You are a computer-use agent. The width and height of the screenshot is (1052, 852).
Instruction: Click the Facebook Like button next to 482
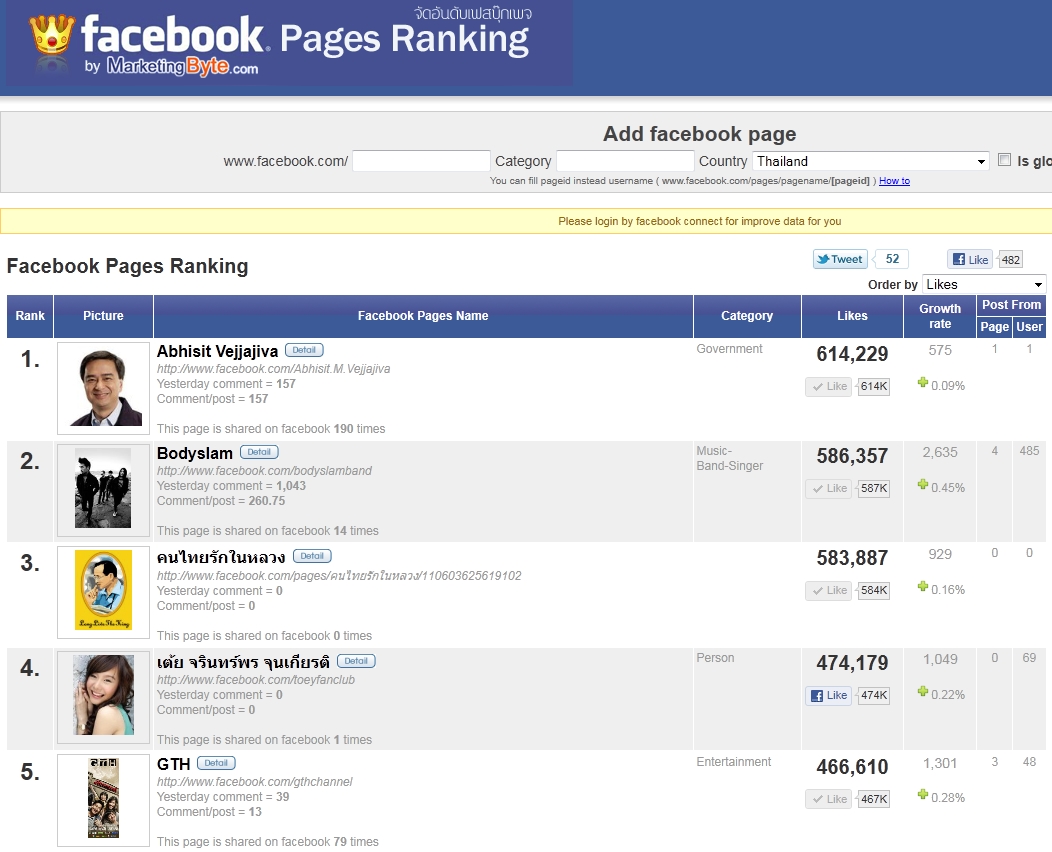coord(970,260)
